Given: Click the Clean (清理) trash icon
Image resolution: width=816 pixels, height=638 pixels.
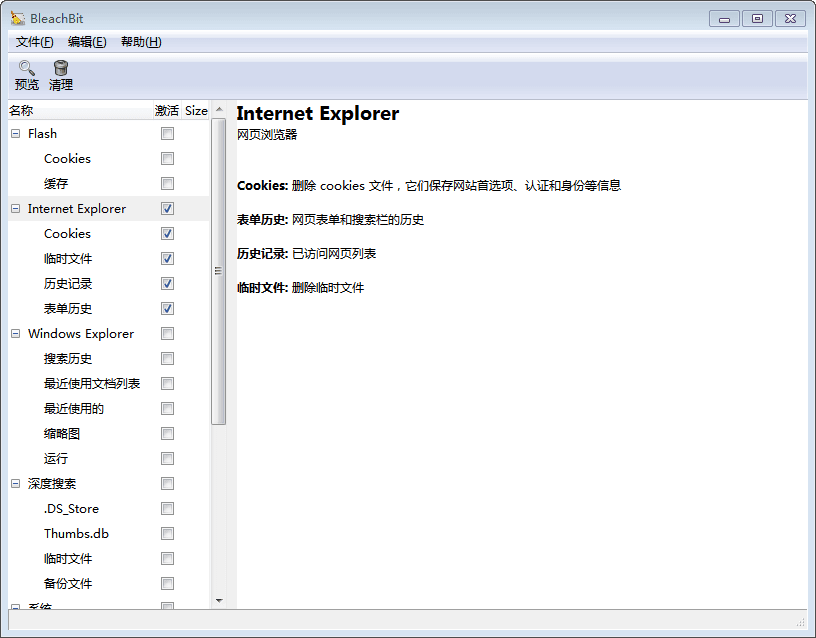Looking at the screenshot, I should [61, 68].
